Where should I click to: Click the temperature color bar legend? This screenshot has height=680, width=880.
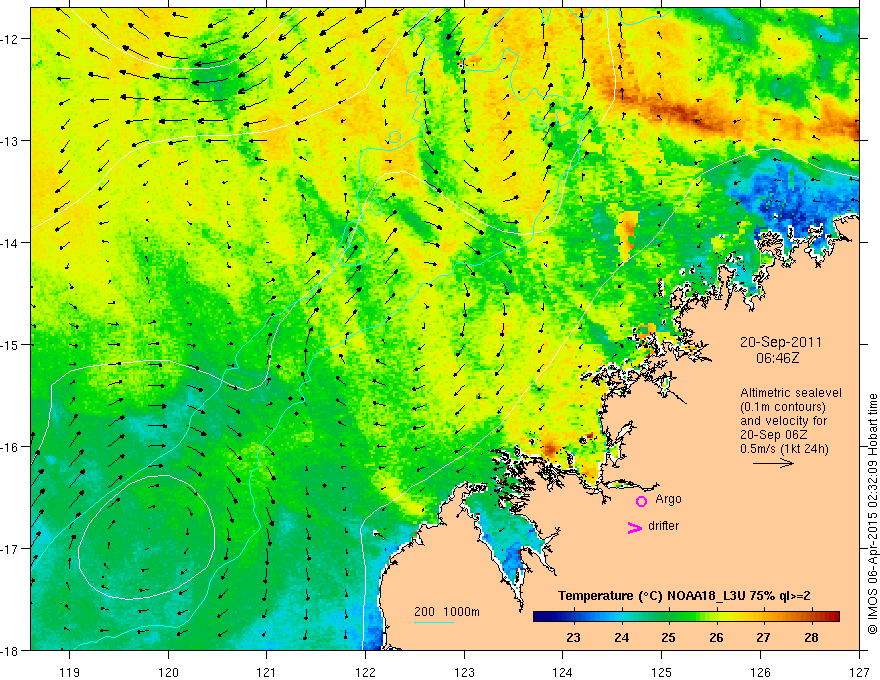point(686,617)
